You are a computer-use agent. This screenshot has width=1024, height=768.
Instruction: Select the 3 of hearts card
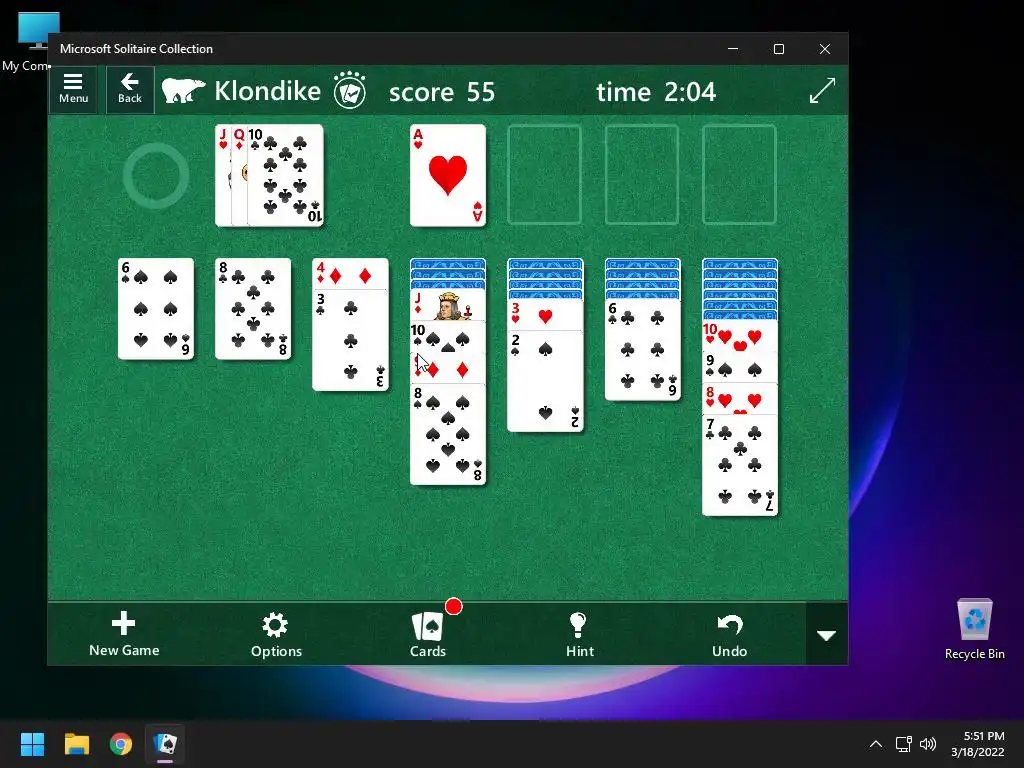(545, 315)
